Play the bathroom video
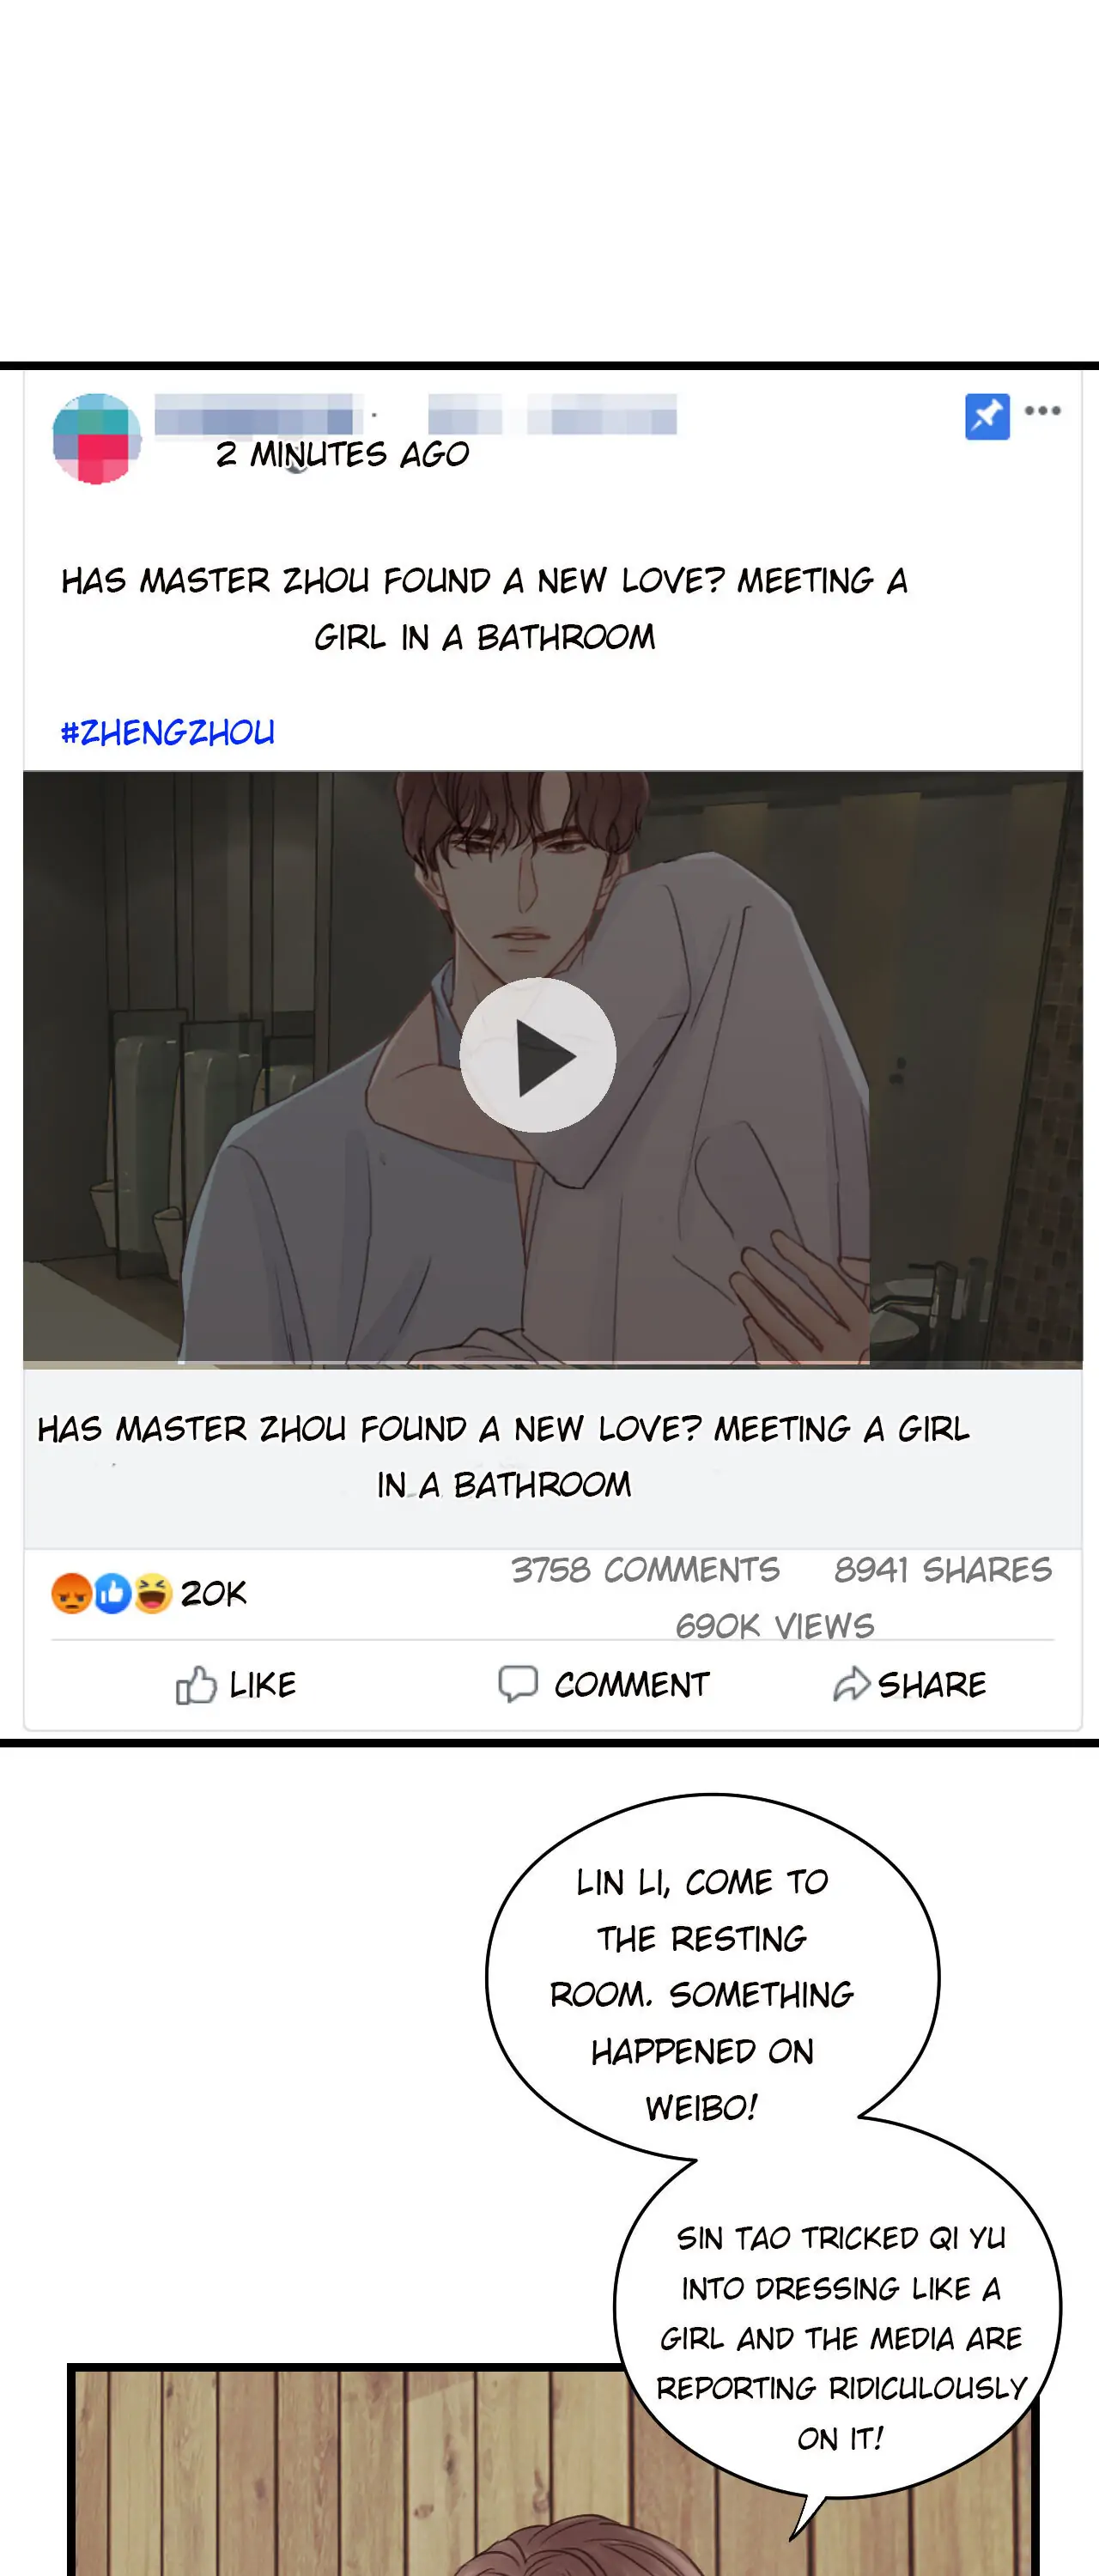This screenshot has height=2576, width=1099. tap(538, 1055)
